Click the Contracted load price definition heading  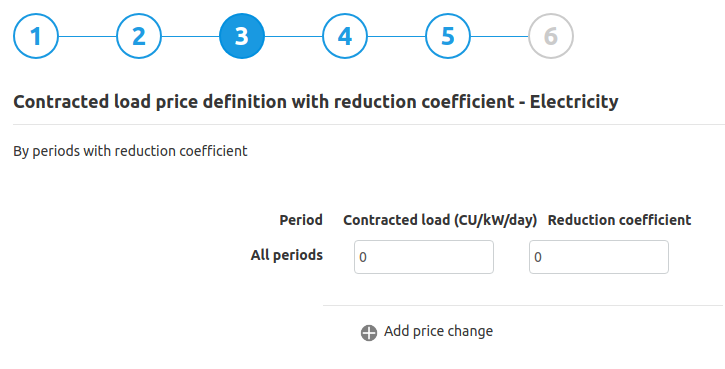316,101
